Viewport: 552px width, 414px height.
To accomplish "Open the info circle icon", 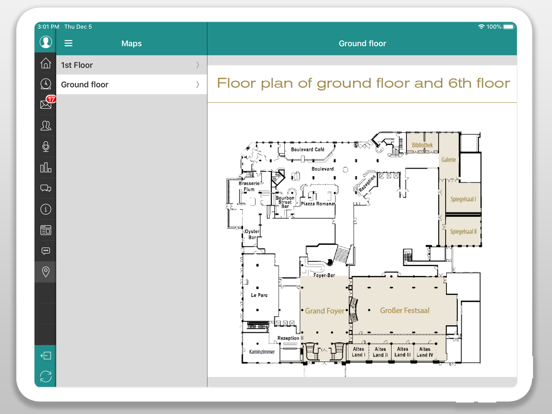I will tap(45, 209).
